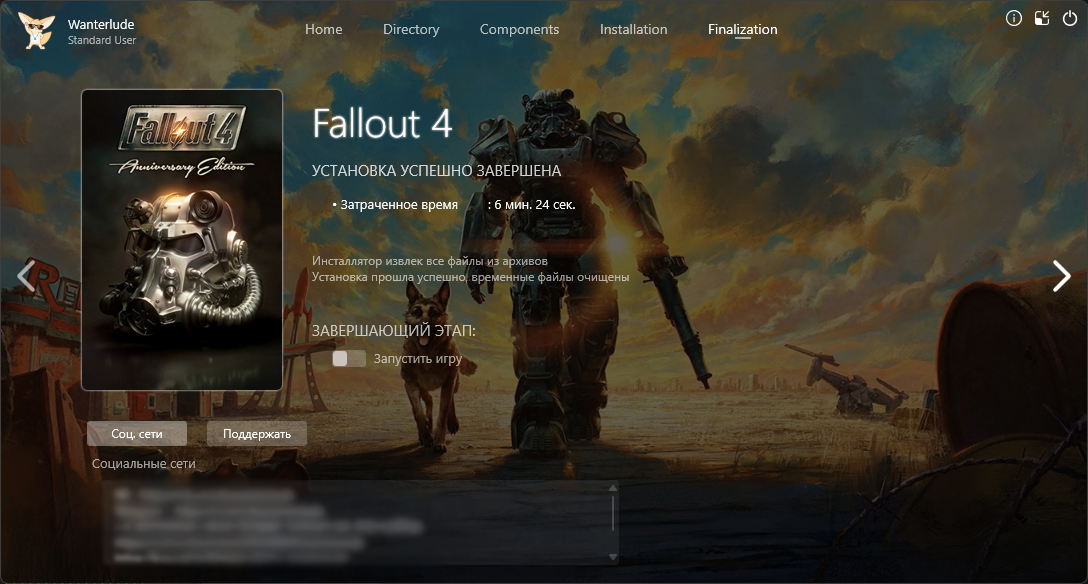Image resolution: width=1088 pixels, height=584 pixels.
Task: Go to the Installation tab
Action: click(633, 29)
